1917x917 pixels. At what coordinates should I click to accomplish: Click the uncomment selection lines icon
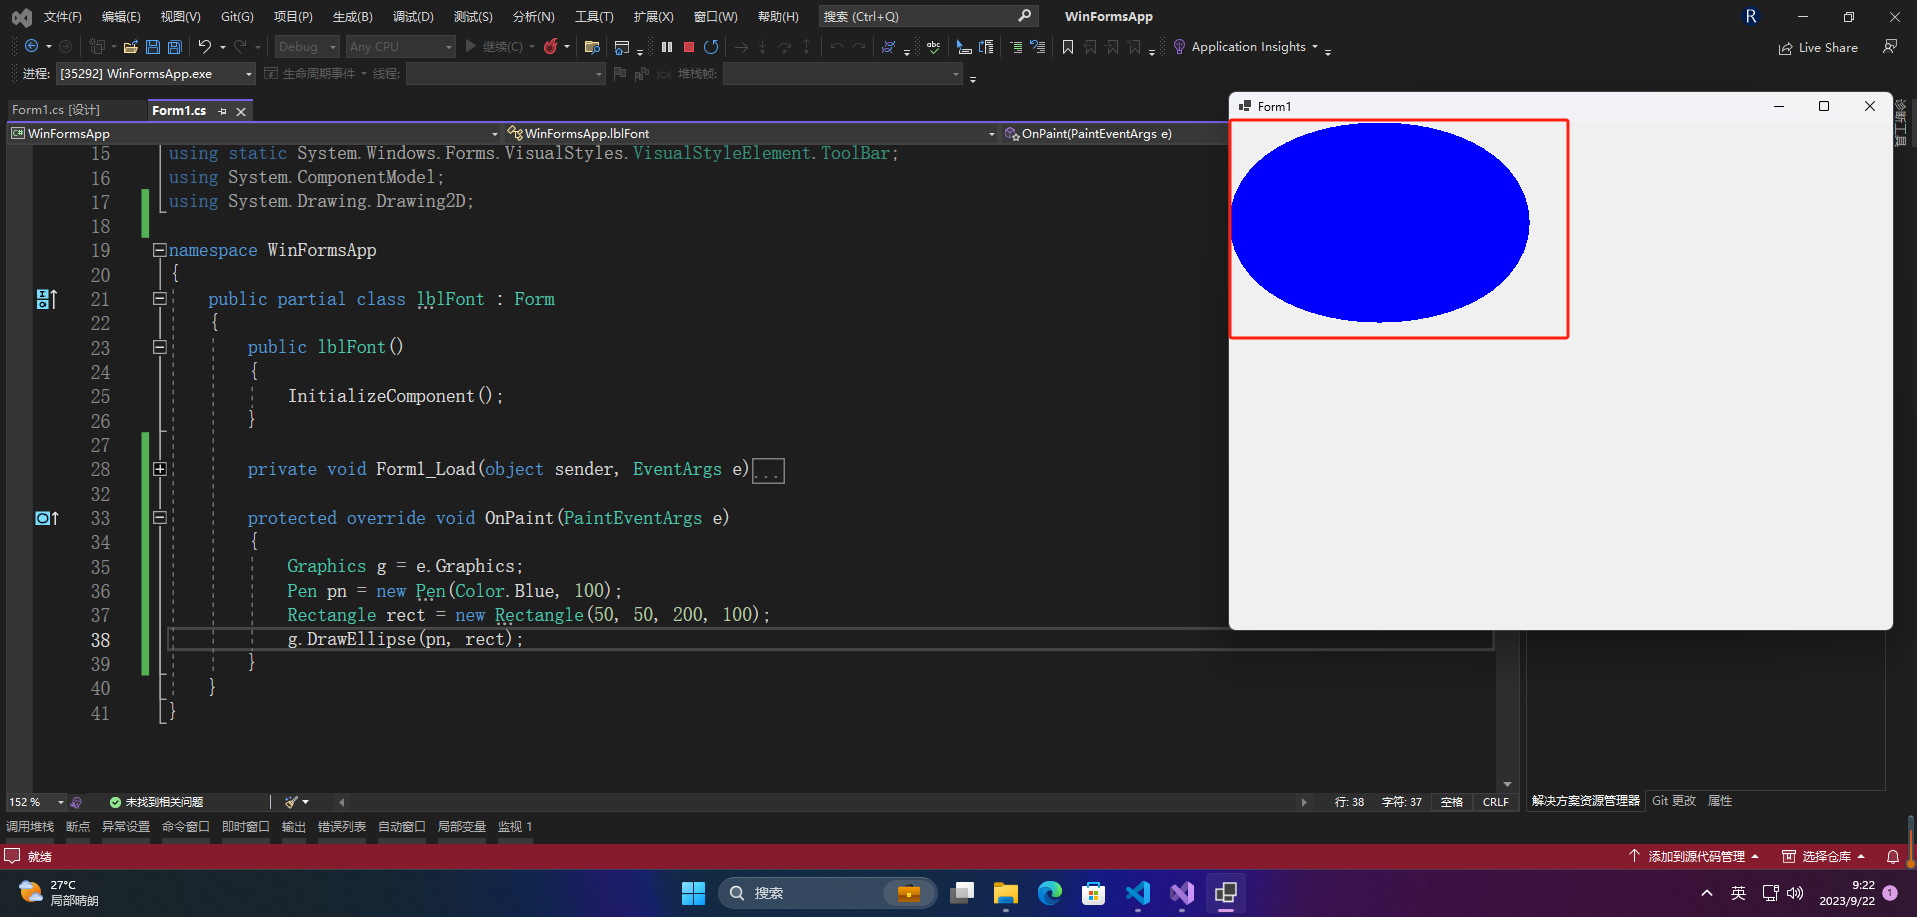click(1038, 47)
